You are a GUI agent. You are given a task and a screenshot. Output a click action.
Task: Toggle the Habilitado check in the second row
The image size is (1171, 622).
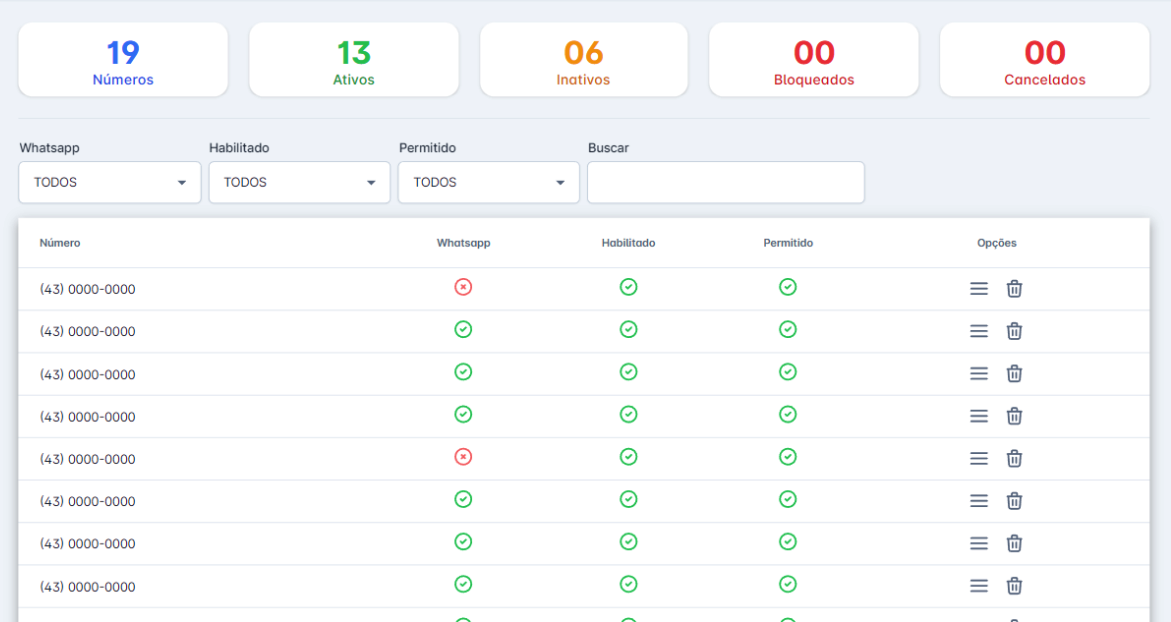(x=628, y=329)
